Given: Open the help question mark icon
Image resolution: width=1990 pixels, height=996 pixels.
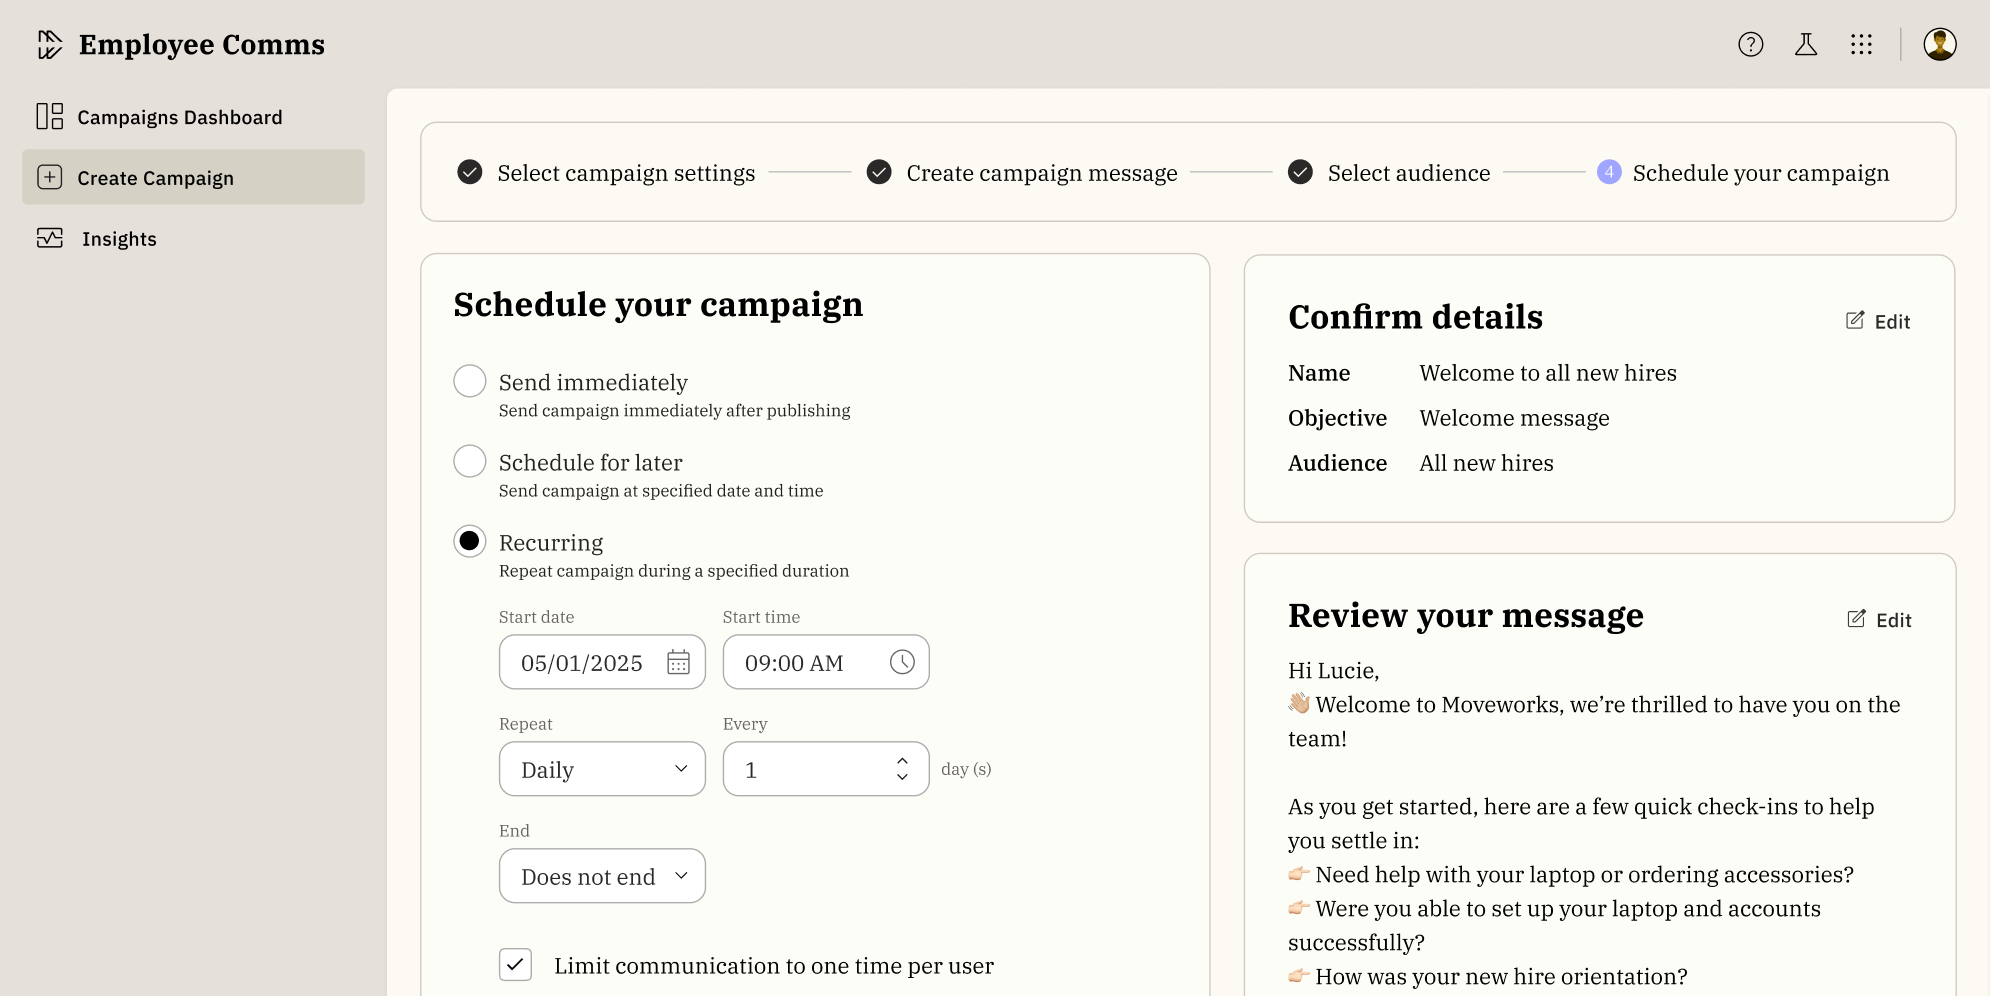Looking at the screenshot, I should click(x=1750, y=44).
